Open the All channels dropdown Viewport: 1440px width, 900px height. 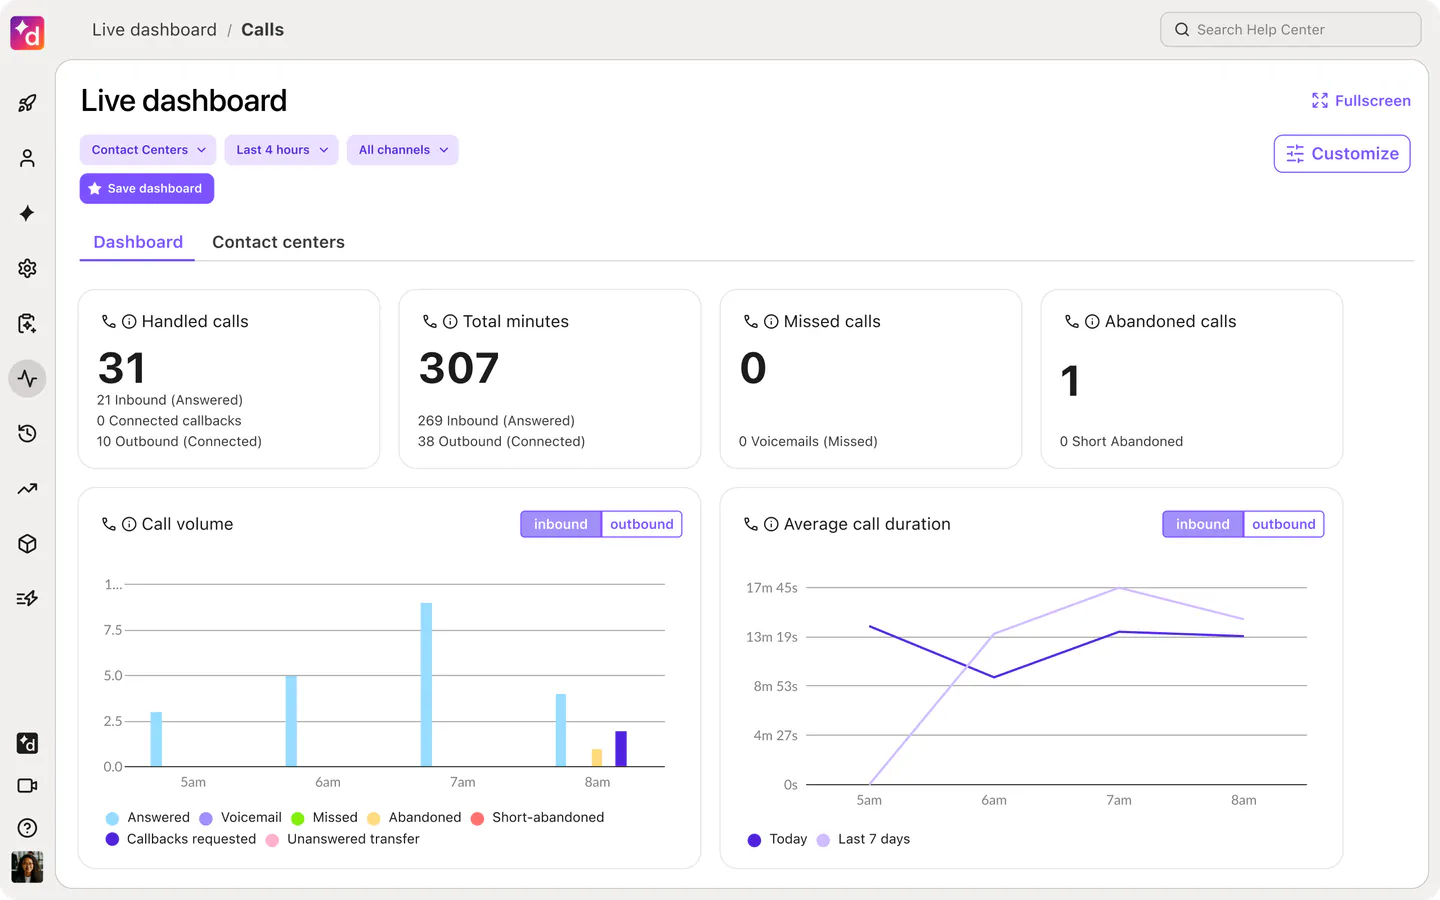[403, 150]
